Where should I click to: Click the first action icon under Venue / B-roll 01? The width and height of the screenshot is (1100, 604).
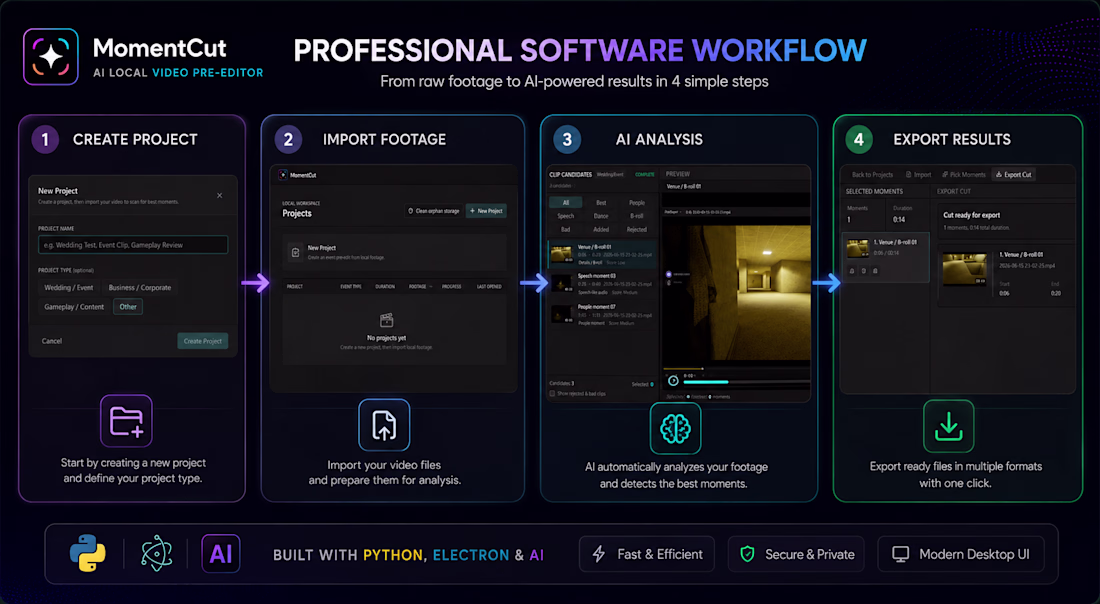tap(852, 271)
